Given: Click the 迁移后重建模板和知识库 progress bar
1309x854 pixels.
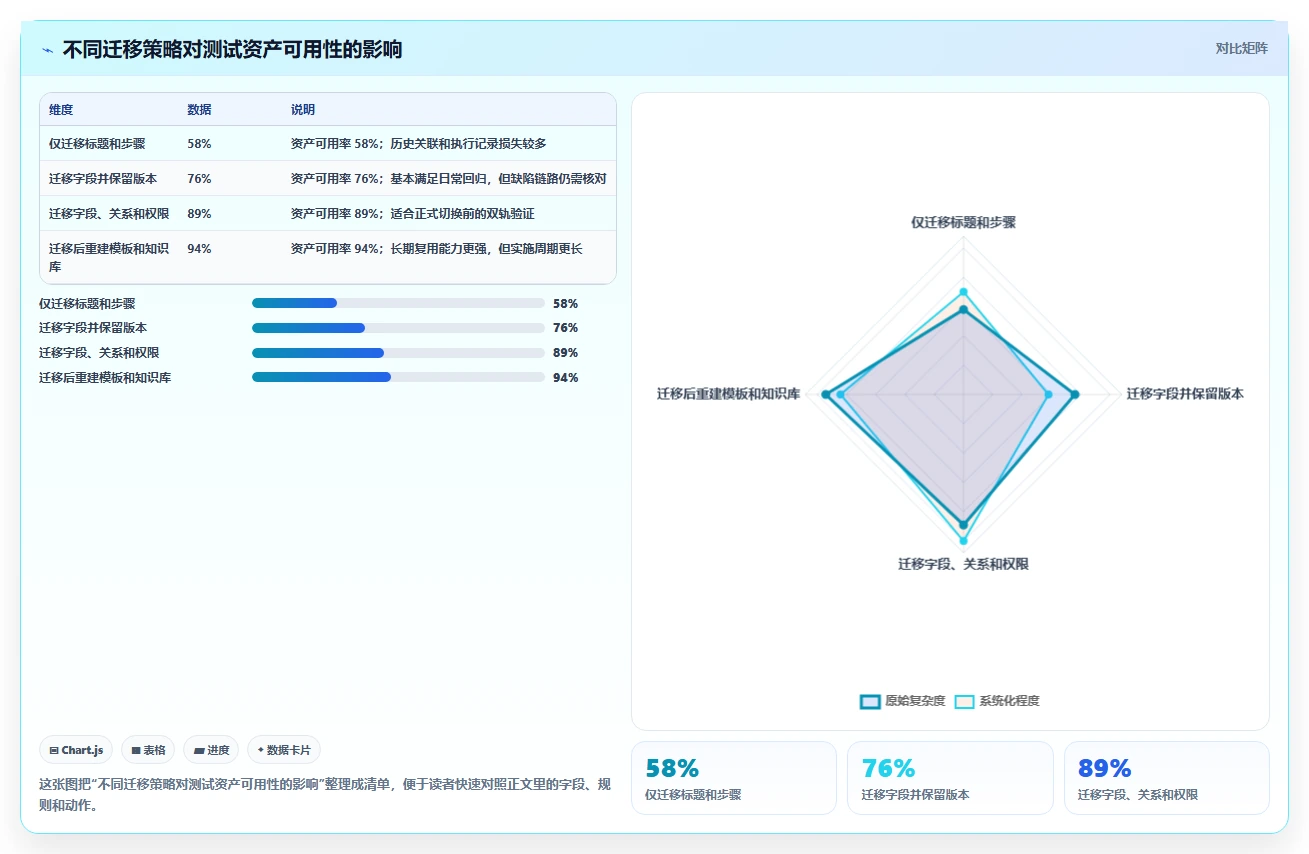Looking at the screenshot, I should (x=398, y=377).
